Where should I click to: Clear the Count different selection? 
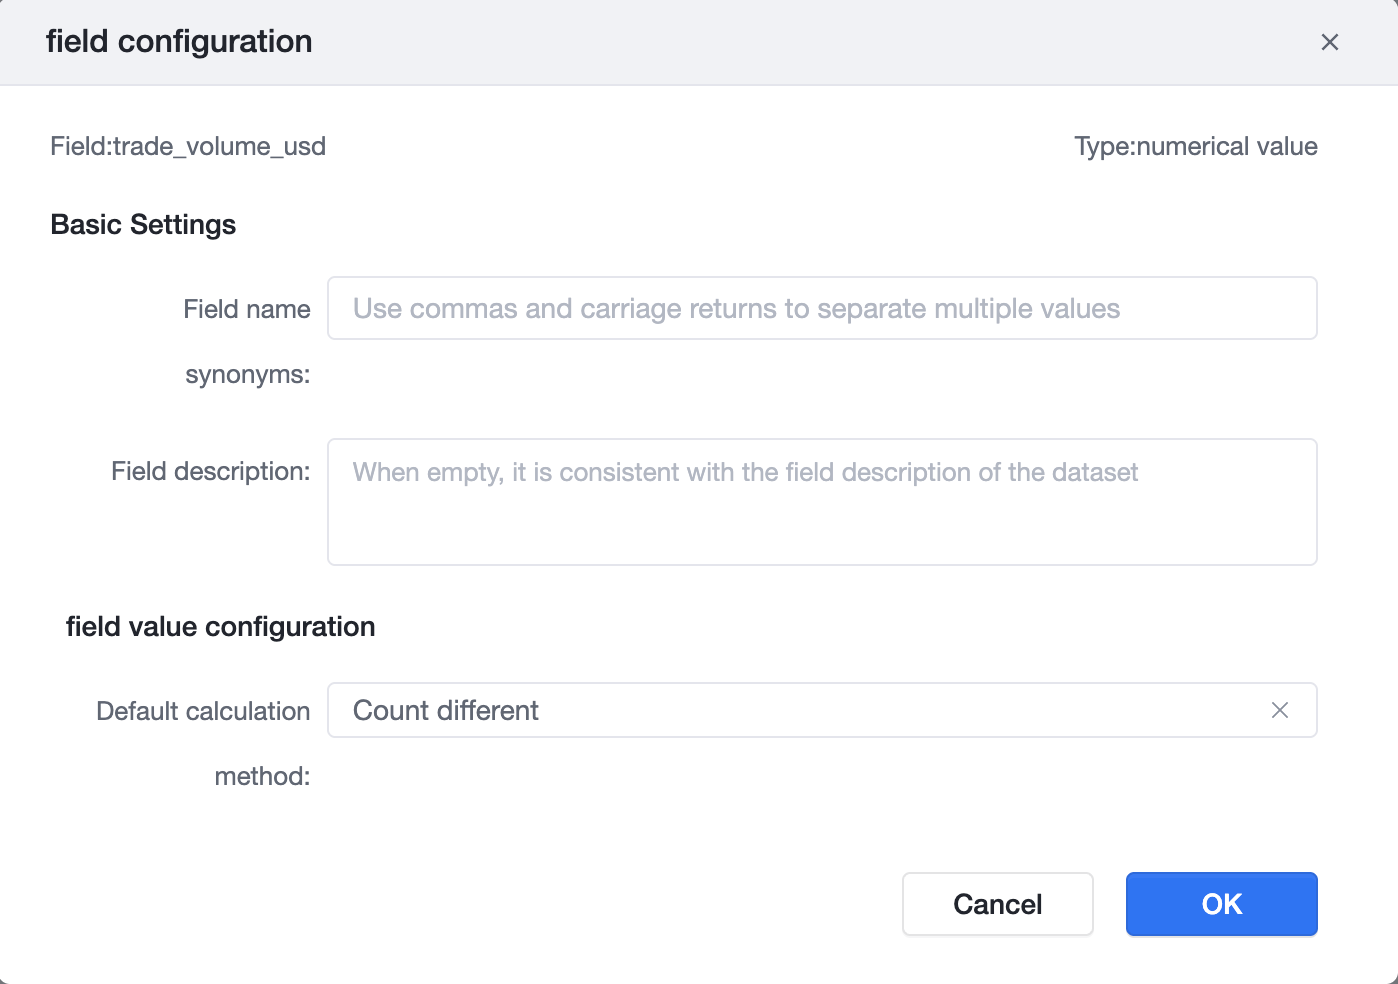(x=1279, y=710)
